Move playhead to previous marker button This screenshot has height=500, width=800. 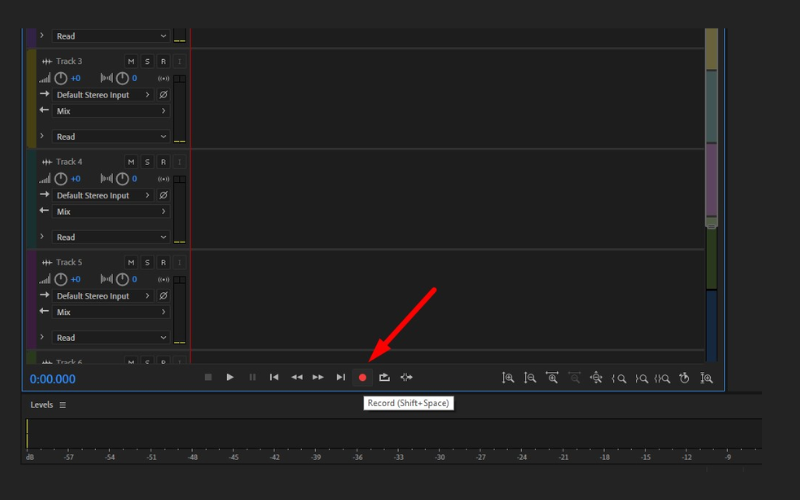(x=274, y=377)
